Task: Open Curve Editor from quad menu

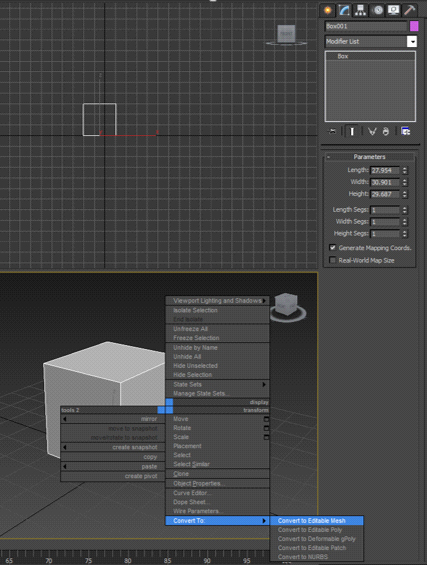Action: [x=217, y=493]
